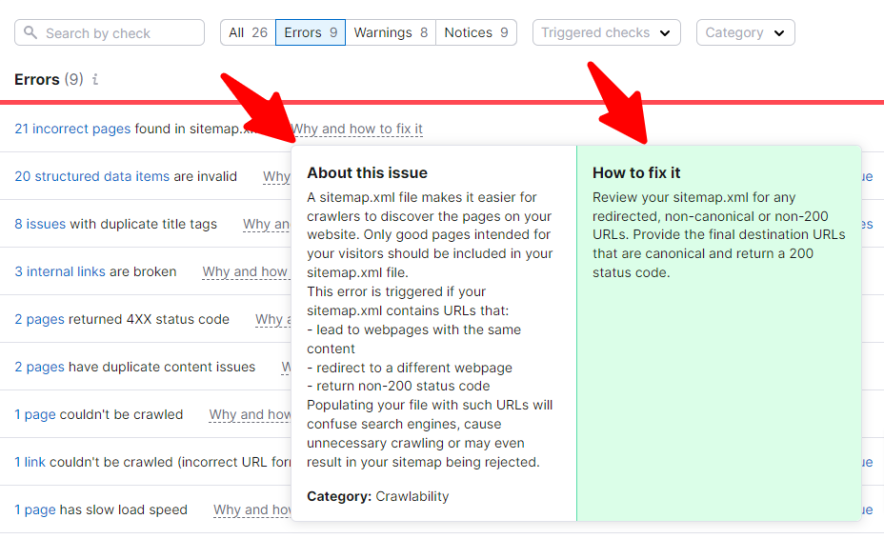Select the Errors 9 tab
Viewport: 884px width, 539px height.
click(310, 33)
